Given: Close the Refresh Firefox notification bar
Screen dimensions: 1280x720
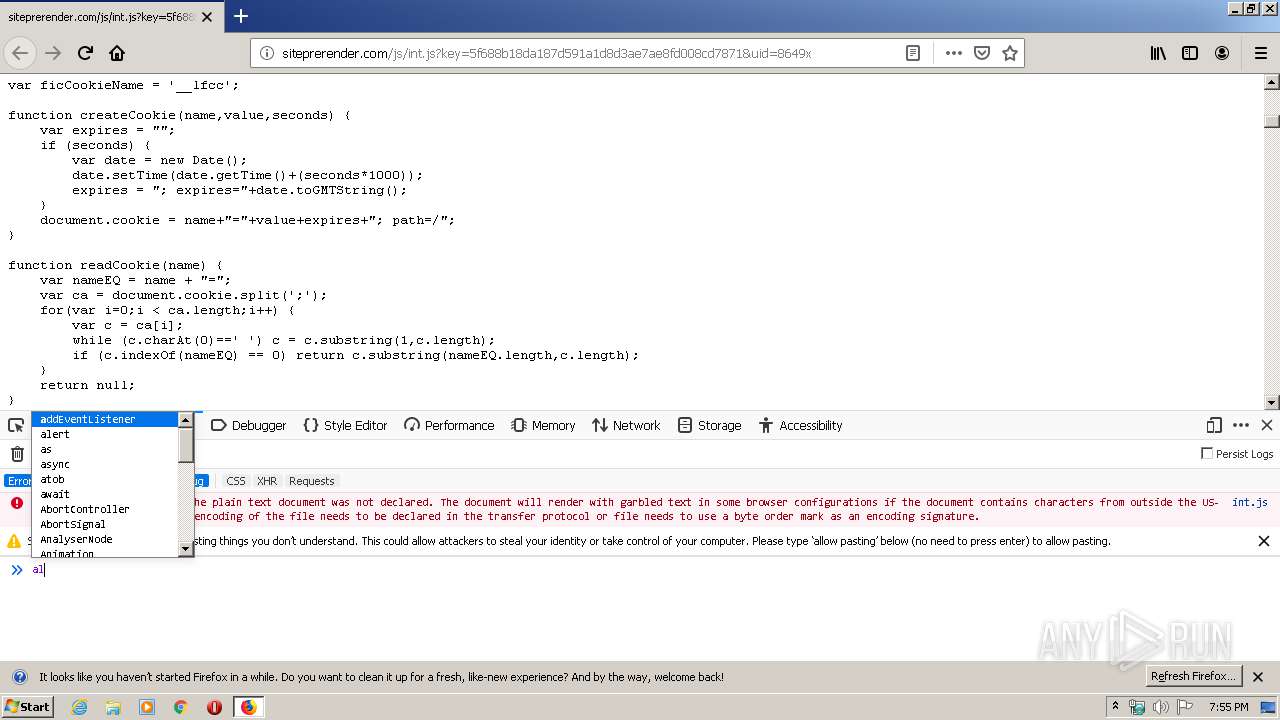Looking at the screenshot, I should pos(1259,677).
